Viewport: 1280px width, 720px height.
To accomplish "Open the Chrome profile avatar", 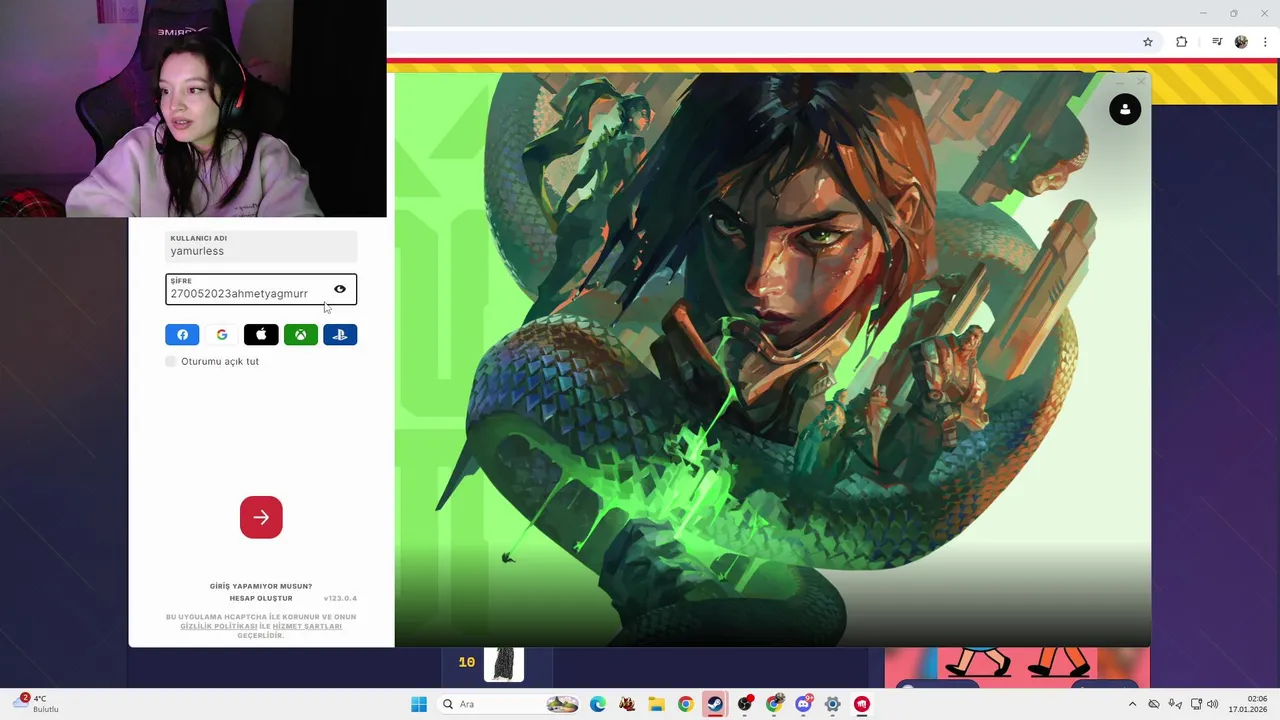I will point(1241,42).
